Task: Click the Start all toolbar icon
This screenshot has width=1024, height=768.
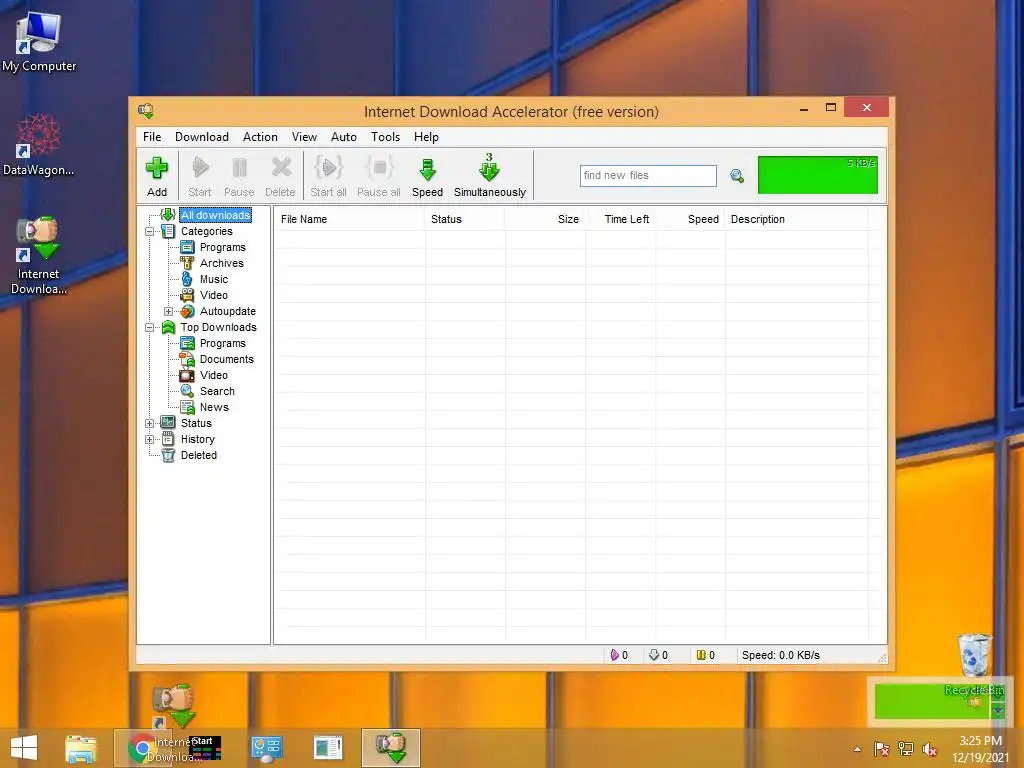Action: (328, 168)
